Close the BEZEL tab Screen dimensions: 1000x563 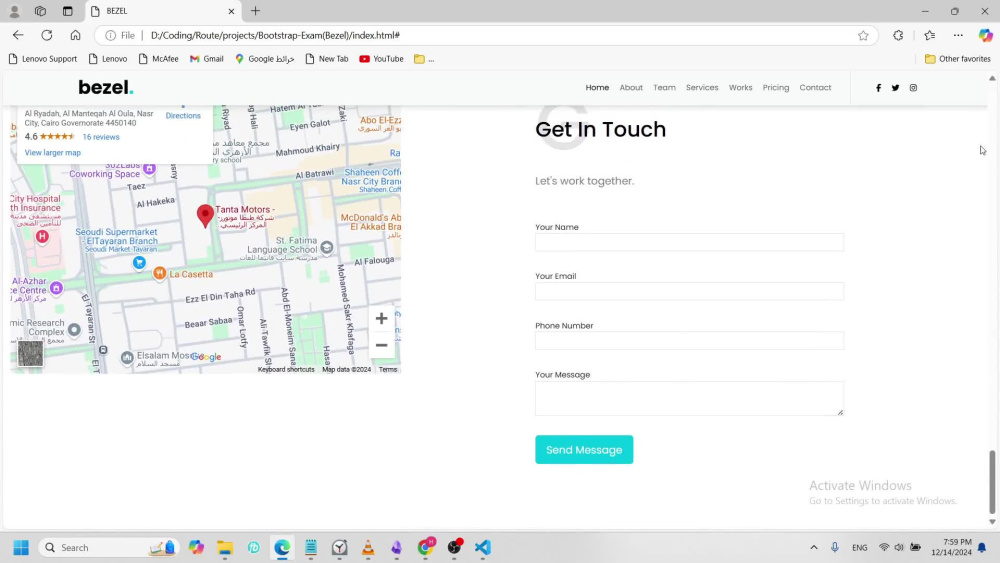click(x=231, y=11)
